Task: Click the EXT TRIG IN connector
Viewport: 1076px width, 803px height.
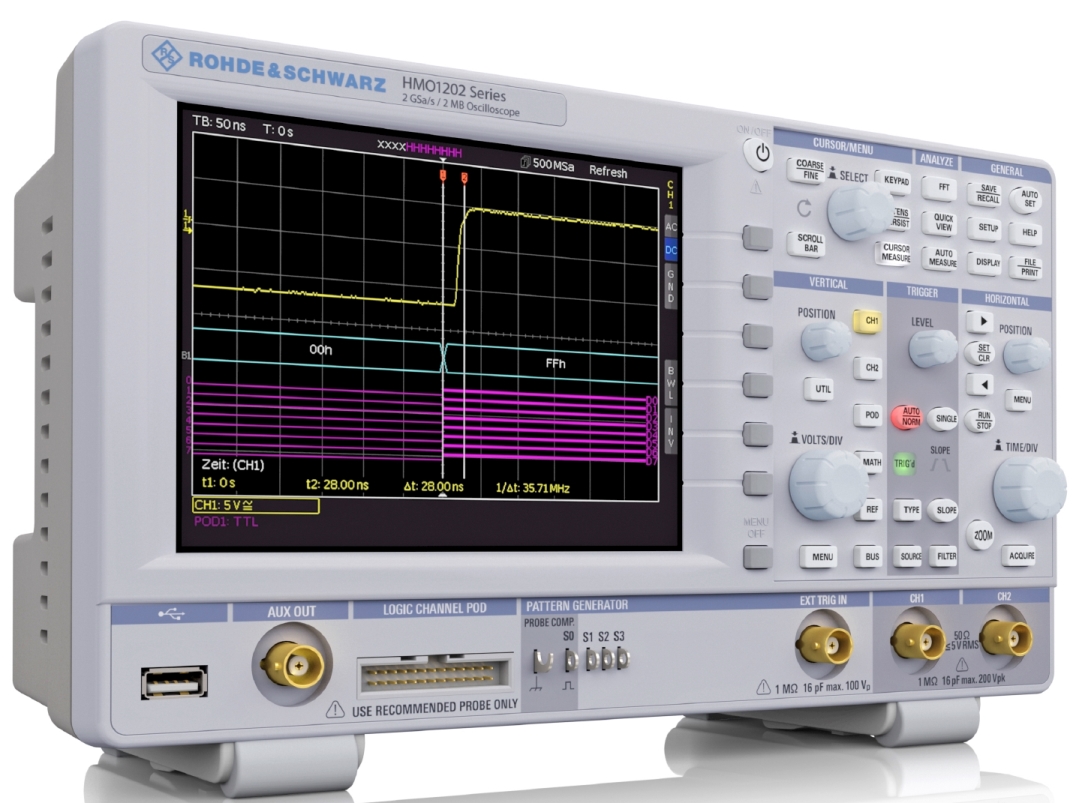Action: 824,644
